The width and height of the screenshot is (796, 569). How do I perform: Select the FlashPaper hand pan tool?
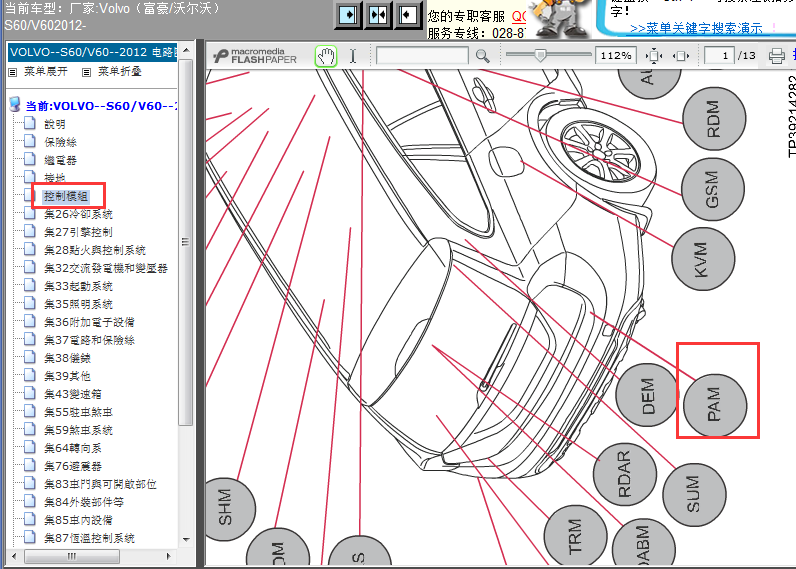(325, 56)
